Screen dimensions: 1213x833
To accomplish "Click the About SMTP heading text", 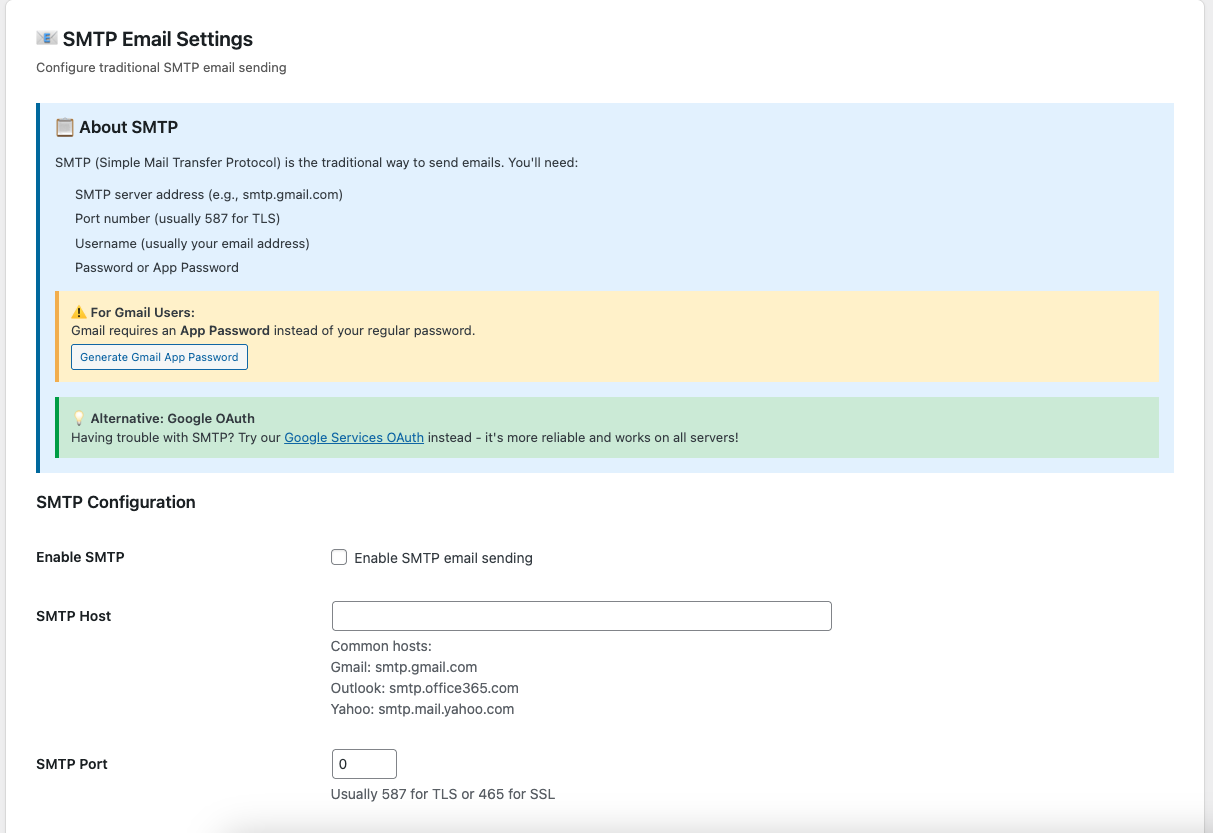I will tap(127, 127).
